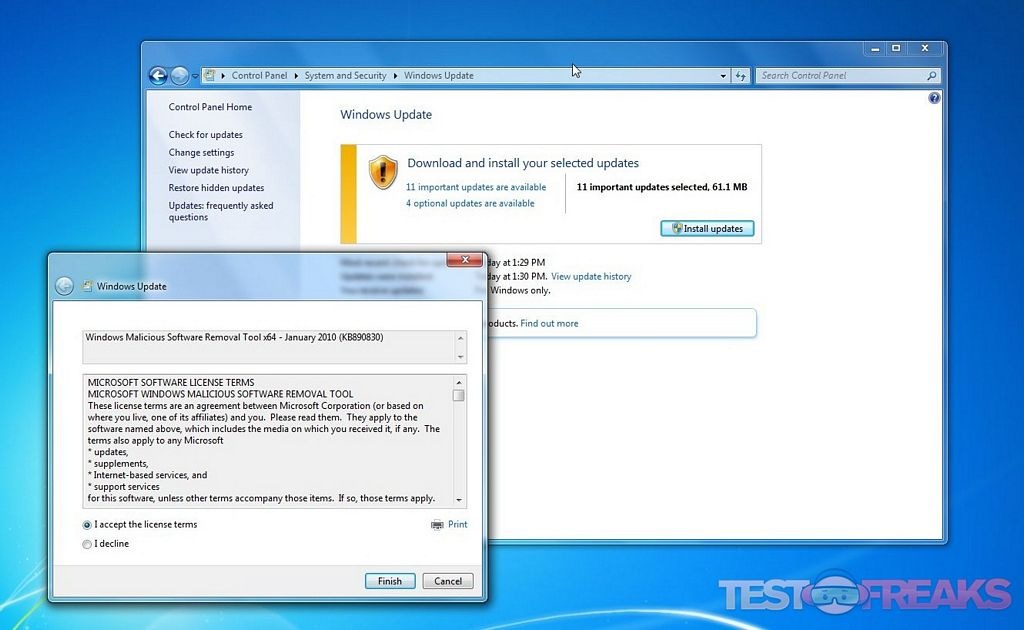
Task: Open the Find out more link
Action: pos(549,323)
